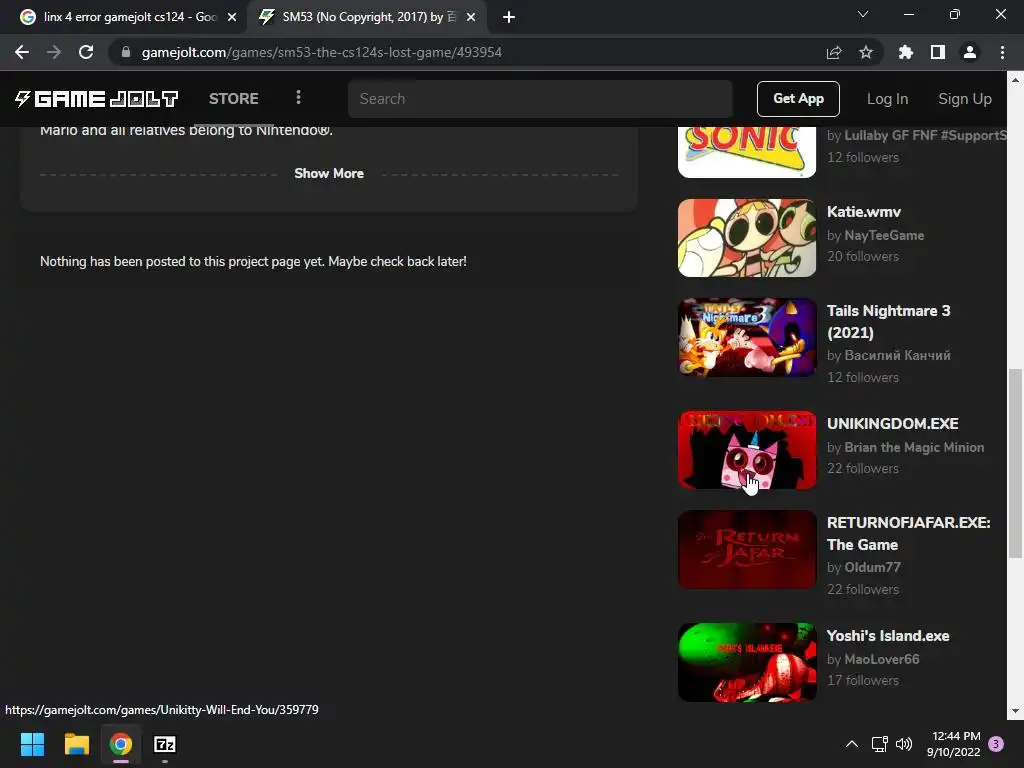Open the UNIKINGDOM.EXE game title
The width and height of the screenshot is (1024, 768).
tap(892, 423)
